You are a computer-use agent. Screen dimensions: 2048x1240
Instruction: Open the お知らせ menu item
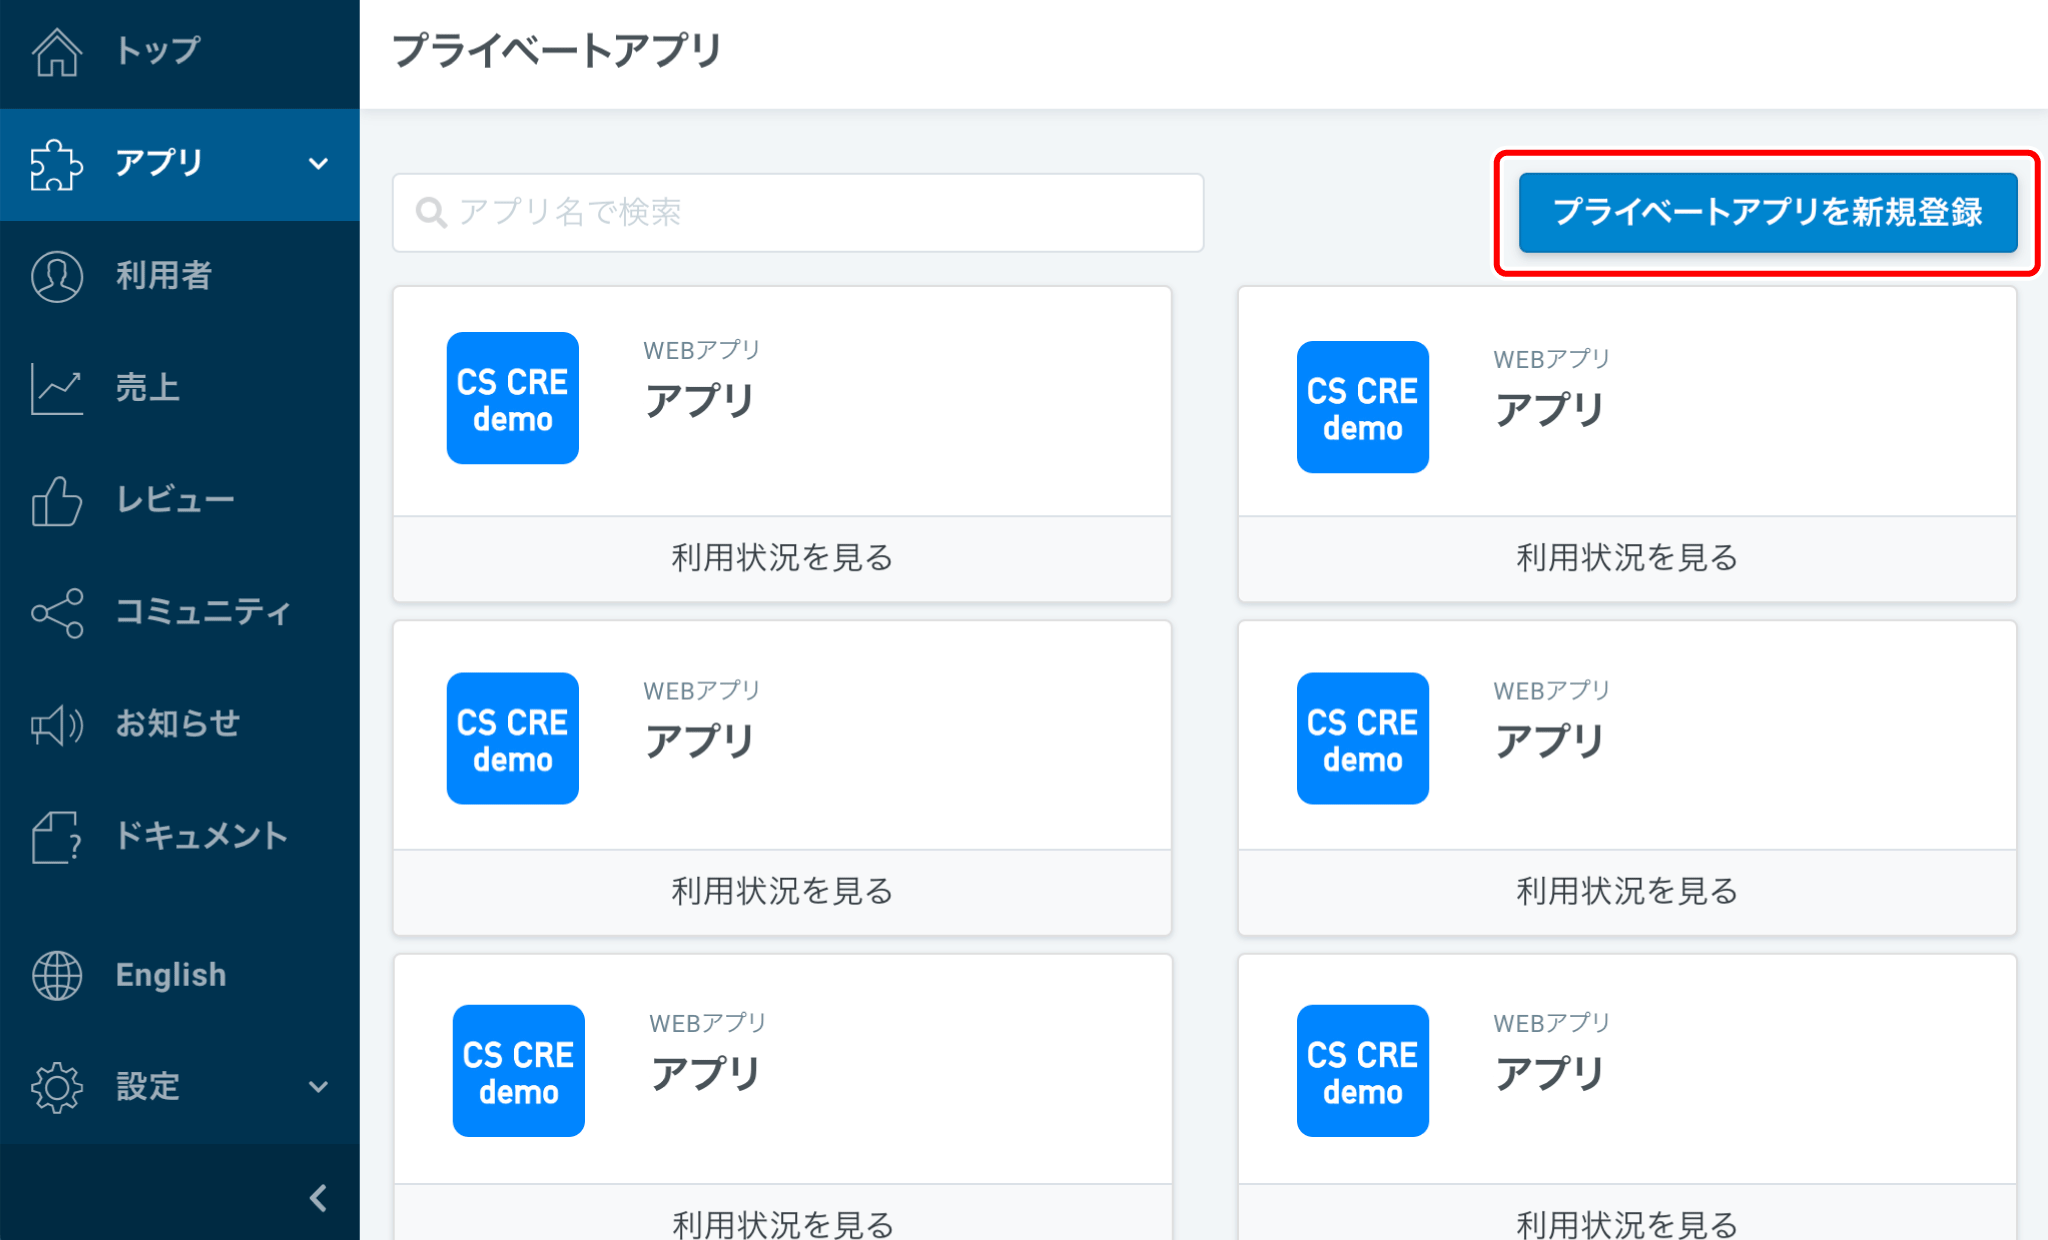[x=178, y=724]
